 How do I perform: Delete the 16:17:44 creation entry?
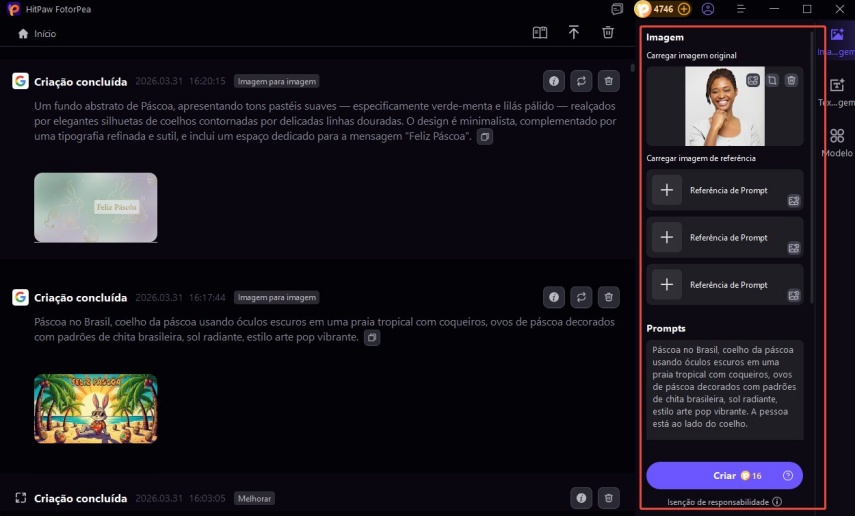click(x=609, y=297)
